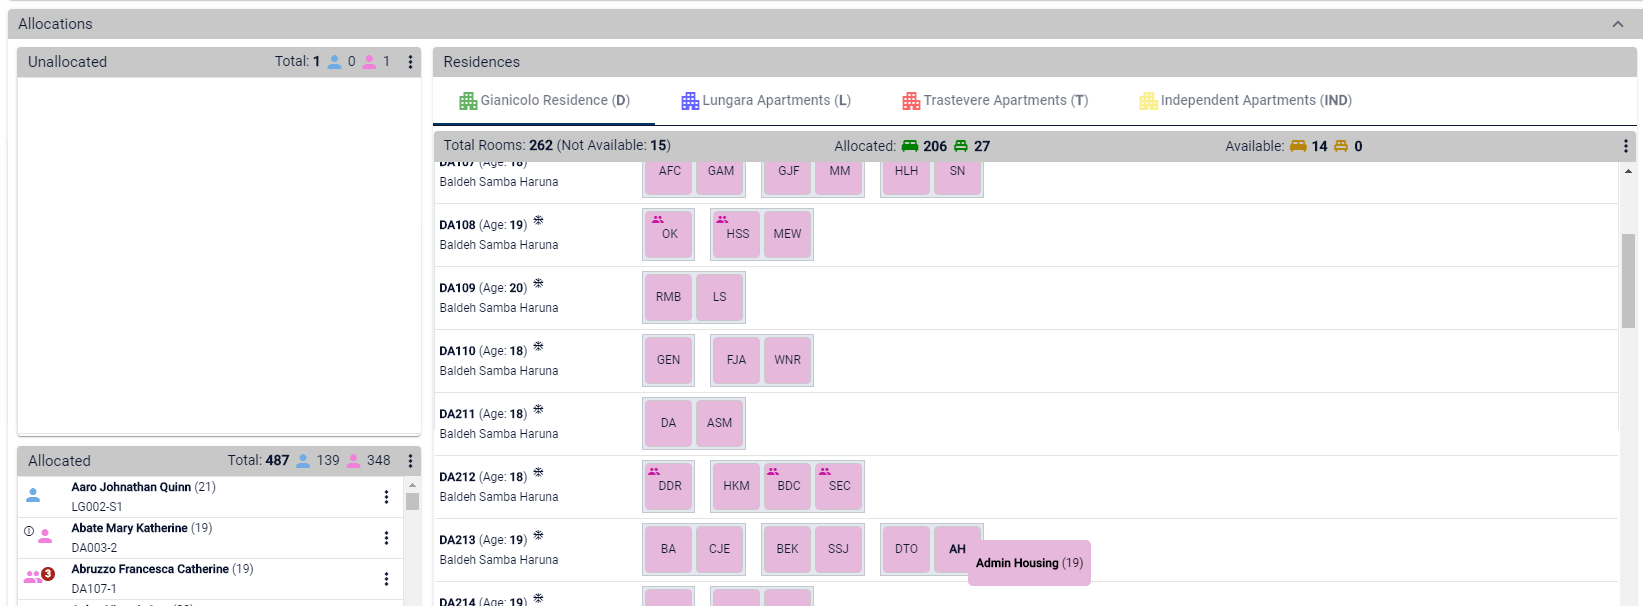
Task: Click the snowflake icon next to DA213
Action: [538, 535]
